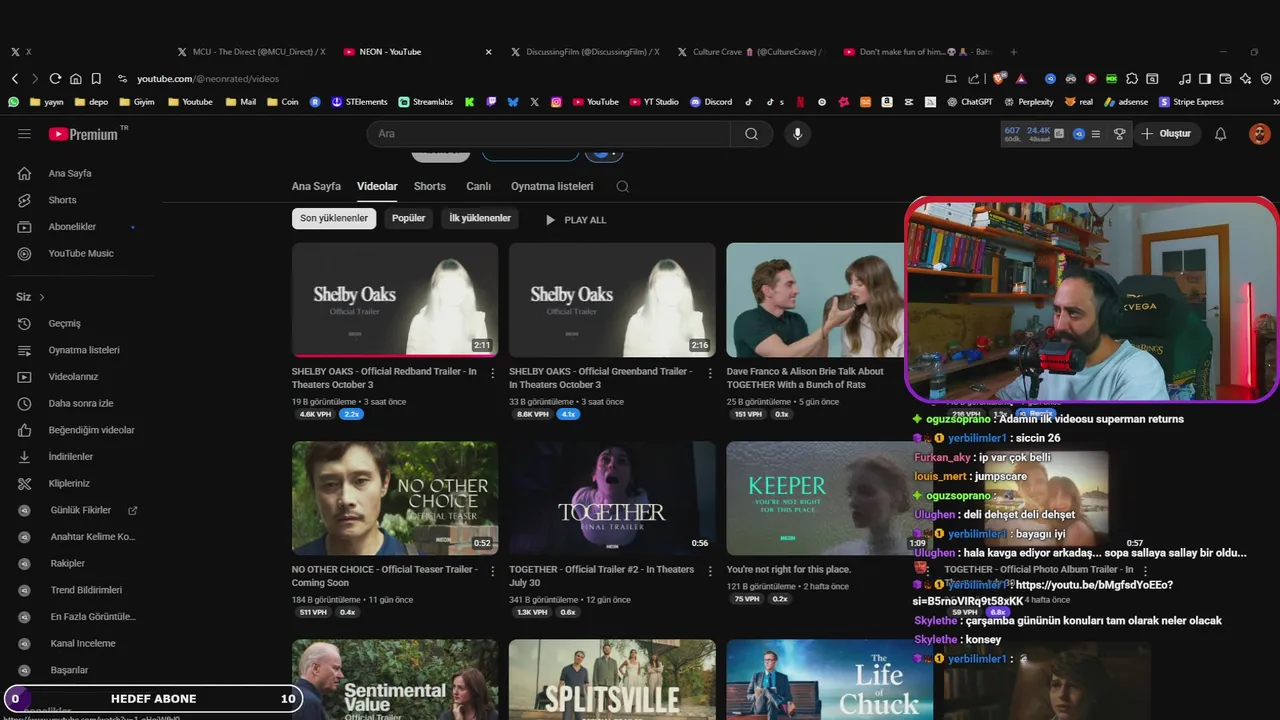The height and width of the screenshot is (720, 1280).
Task: Open No Other Choice teaser thumbnail
Action: (395, 498)
